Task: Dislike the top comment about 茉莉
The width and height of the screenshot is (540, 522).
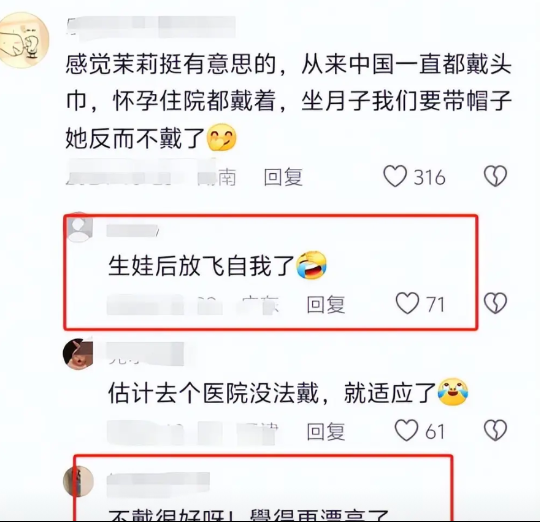Action: pos(495,176)
